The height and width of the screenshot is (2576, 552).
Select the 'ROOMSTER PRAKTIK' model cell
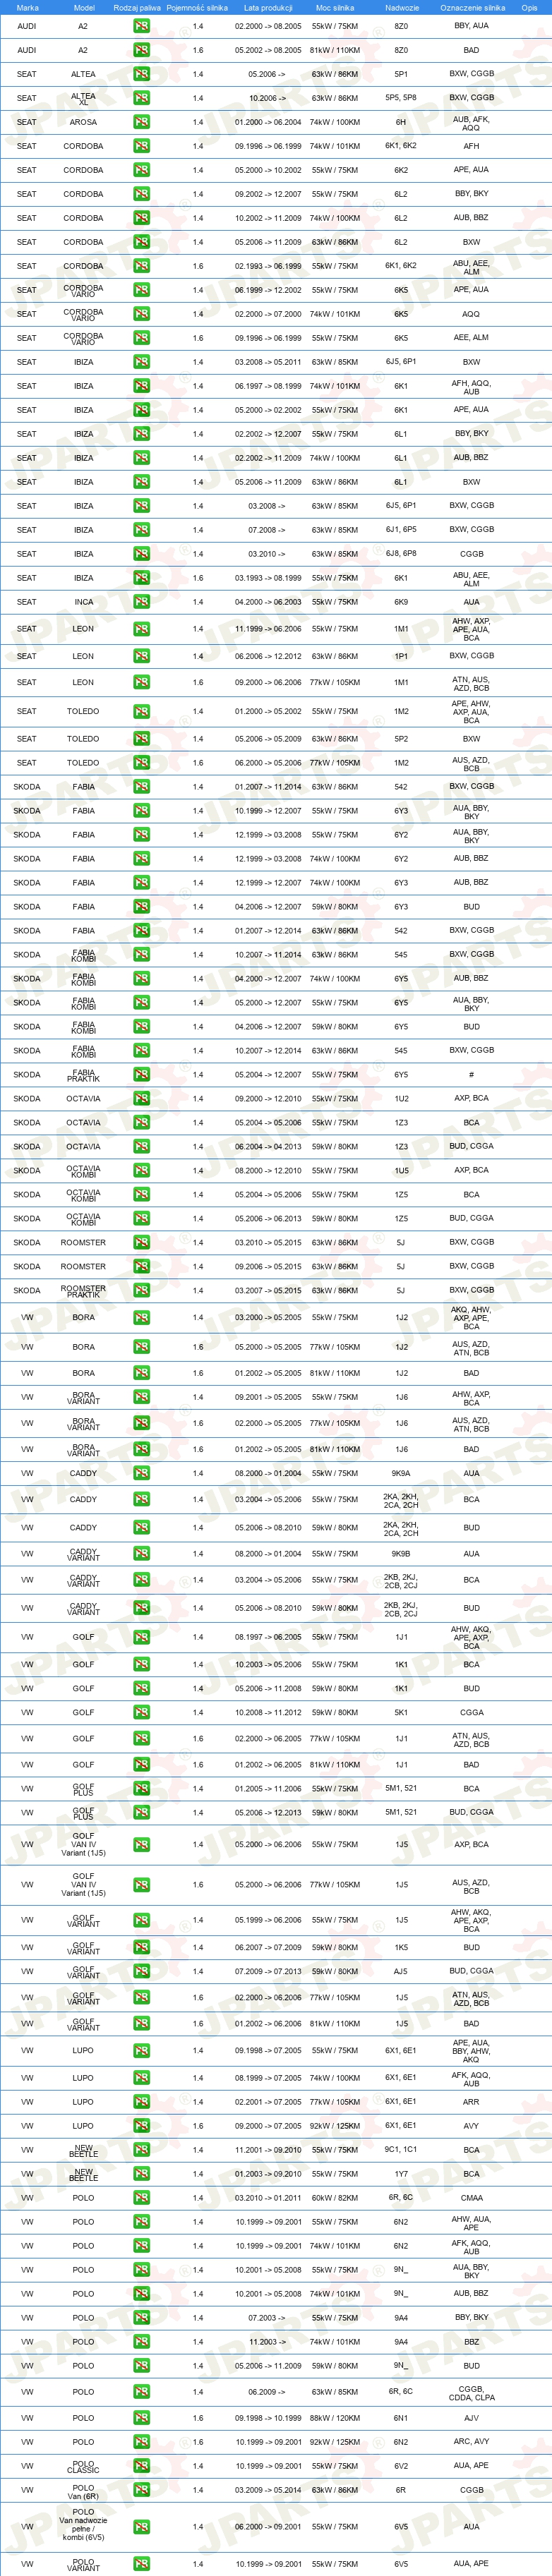pyautogui.click(x=83, y=1291)
